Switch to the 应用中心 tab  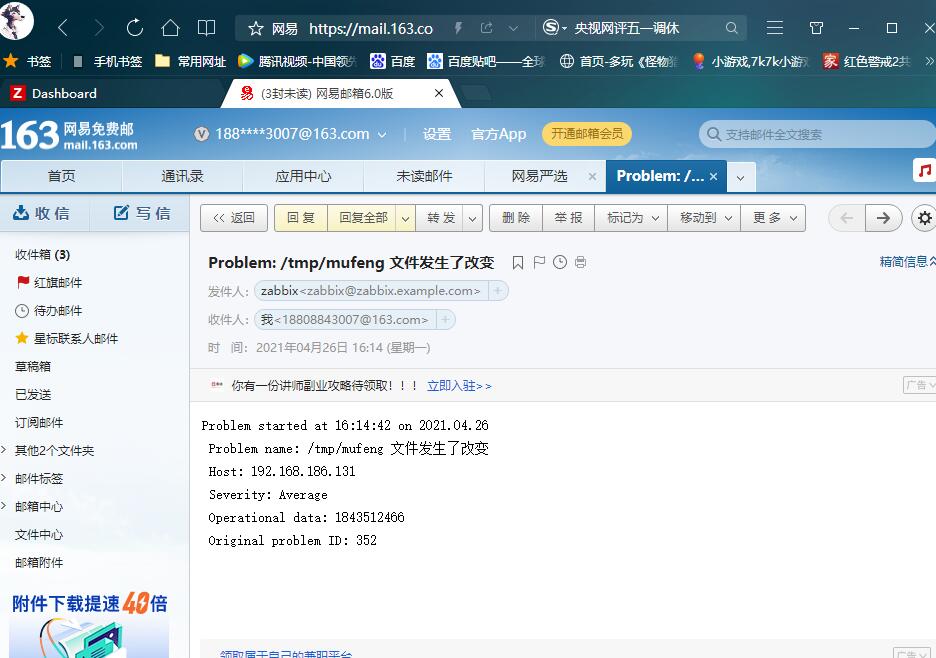(x=303, y=176)
